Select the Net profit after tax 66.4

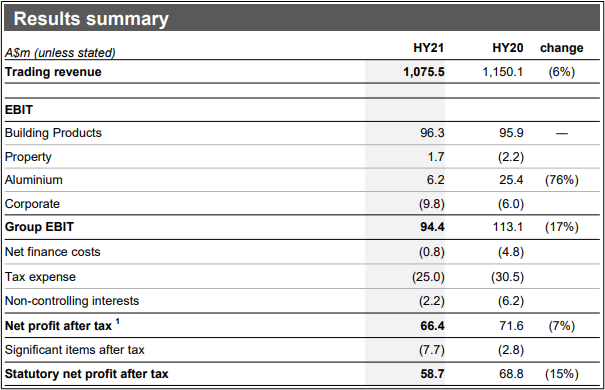[x=432, y=326]
